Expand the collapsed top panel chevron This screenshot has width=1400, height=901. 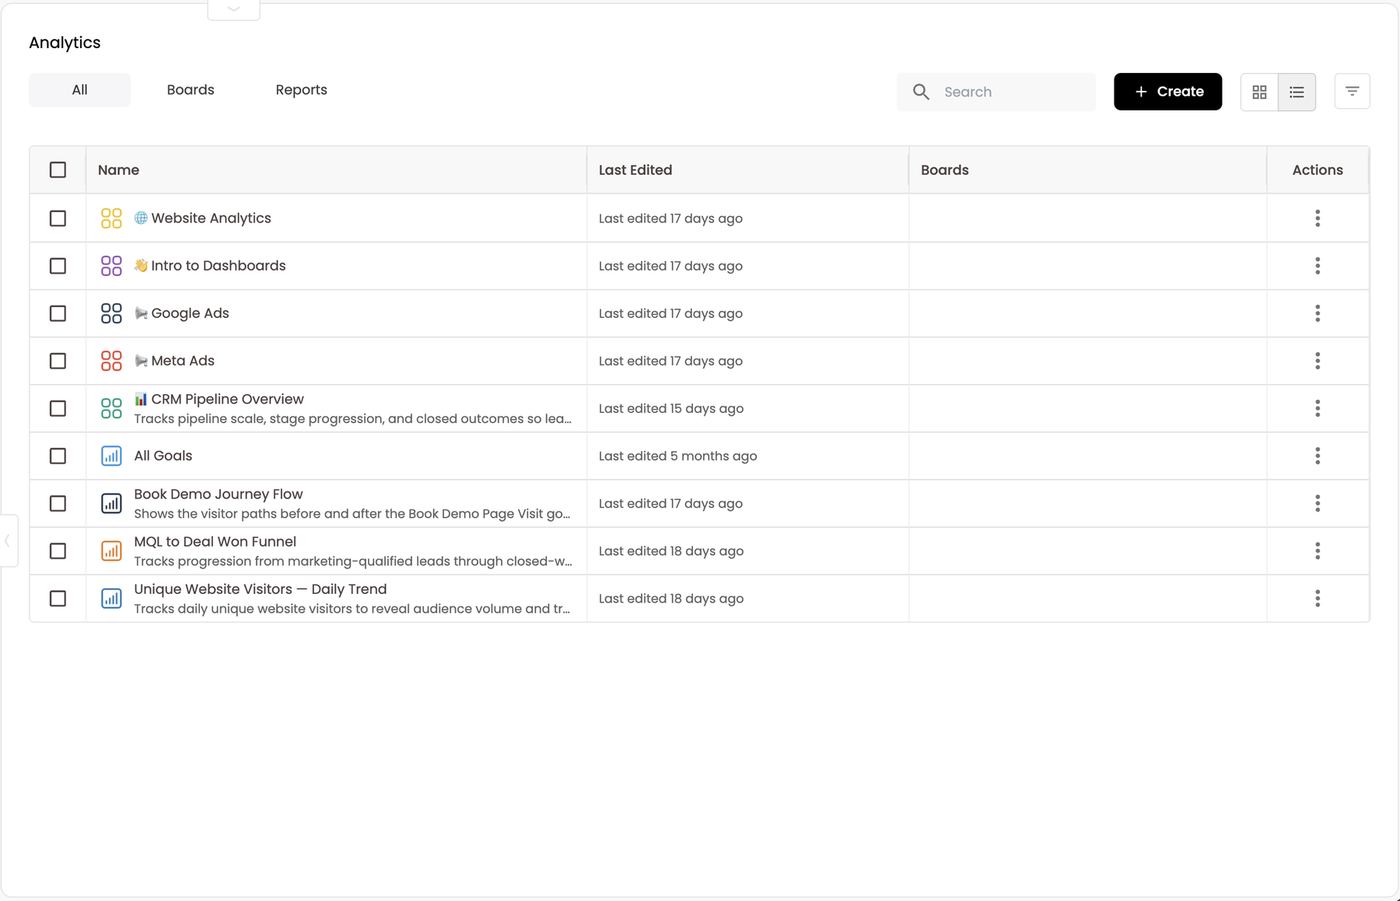tap(234, 8)
